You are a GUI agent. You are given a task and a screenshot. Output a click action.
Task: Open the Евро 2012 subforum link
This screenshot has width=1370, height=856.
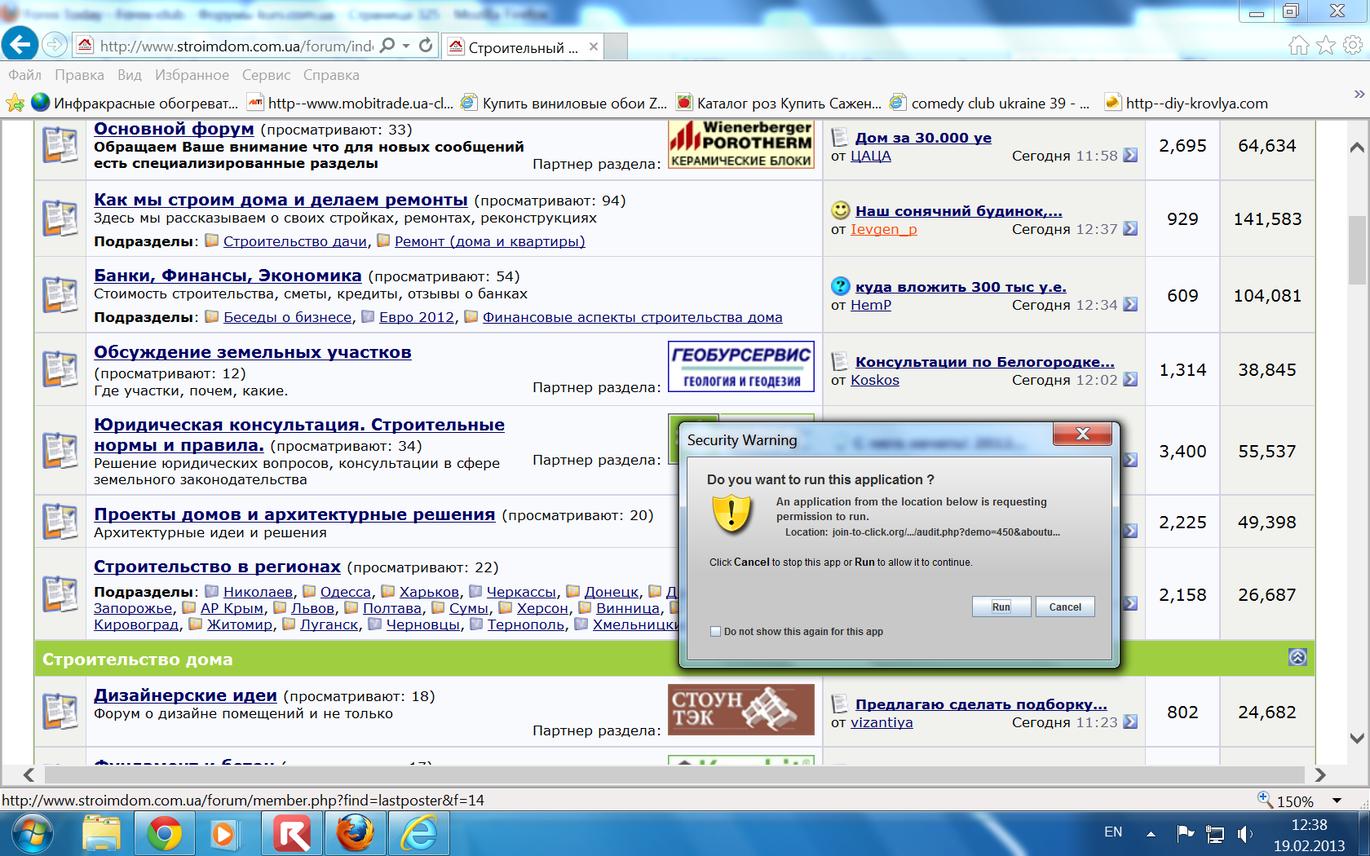416,317
